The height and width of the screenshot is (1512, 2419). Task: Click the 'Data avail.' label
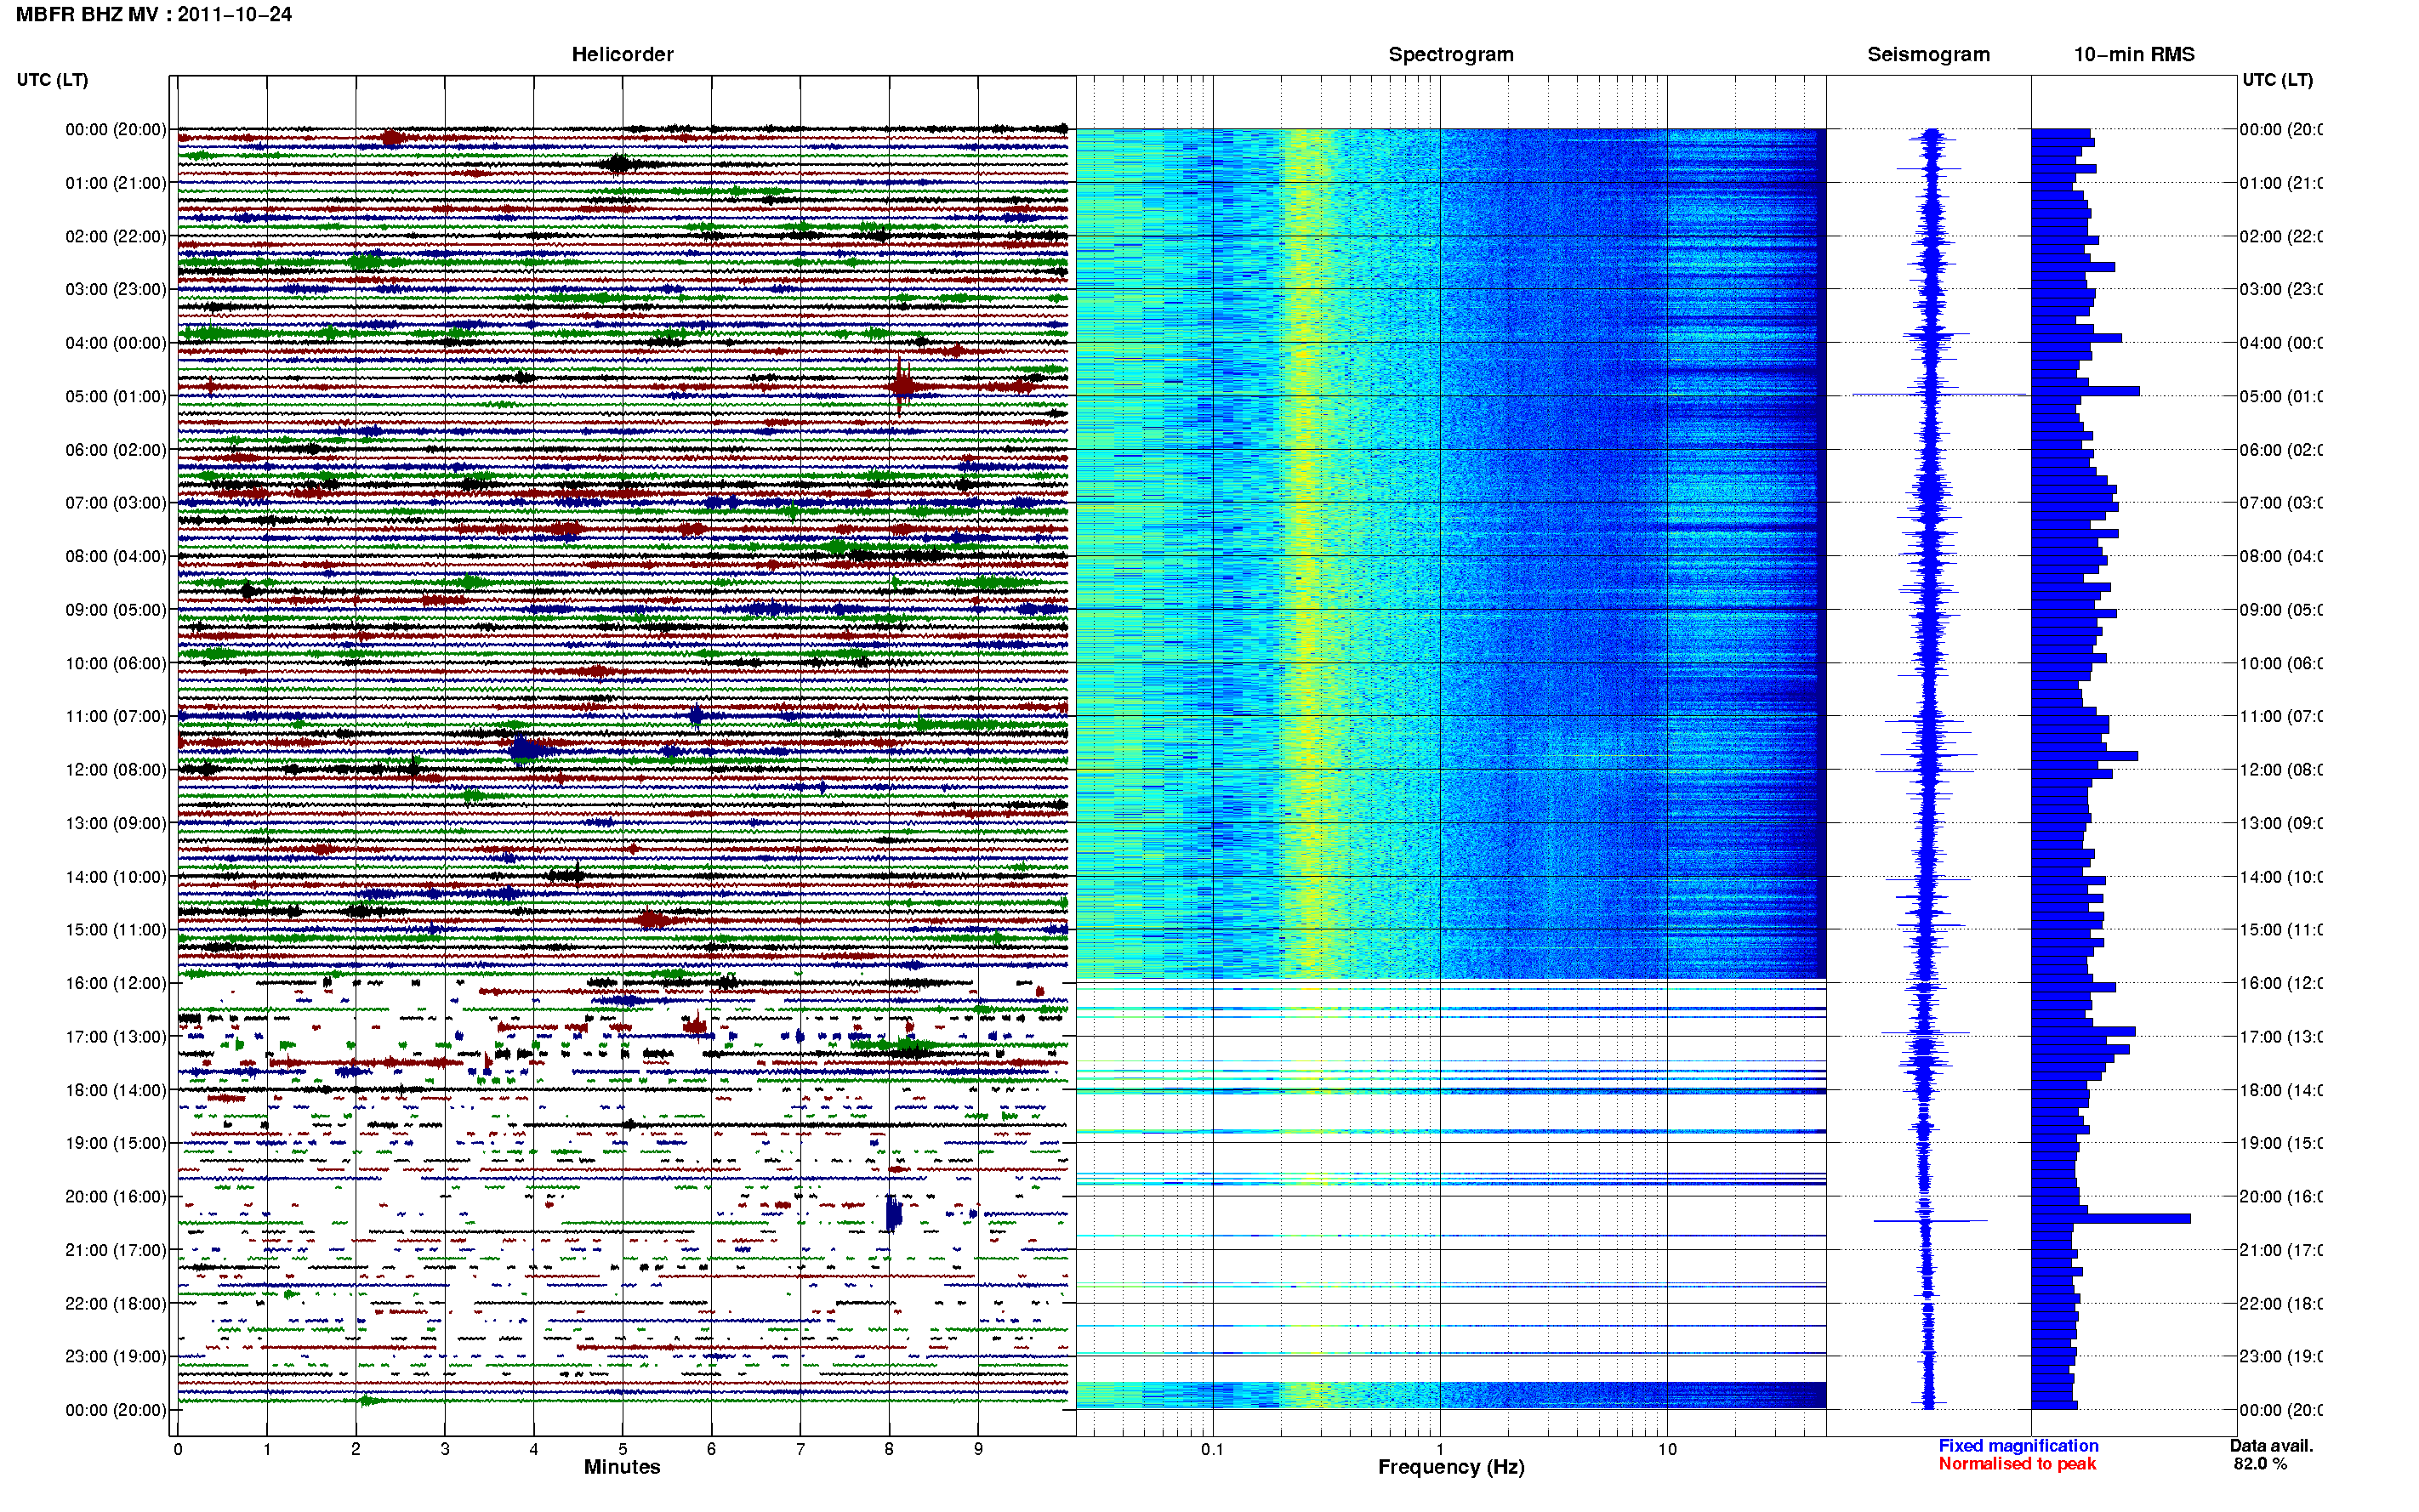[2271, 1446]
